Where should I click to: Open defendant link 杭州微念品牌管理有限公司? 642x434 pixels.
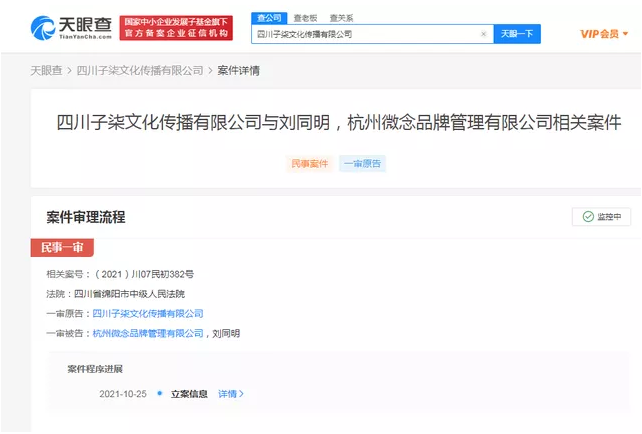click(x=148, y=333)
